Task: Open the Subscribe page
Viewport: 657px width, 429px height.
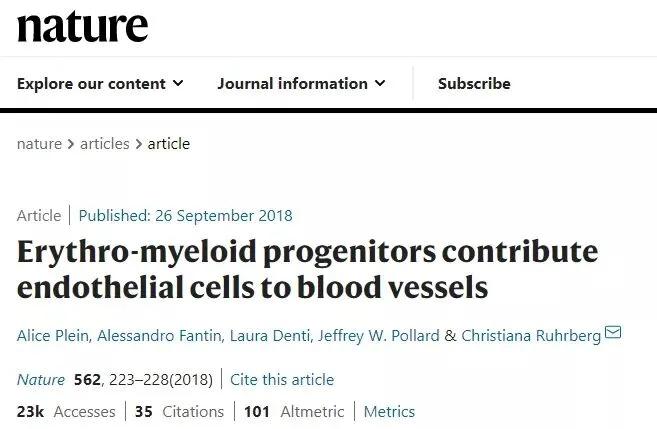Action: coord(474,84)
